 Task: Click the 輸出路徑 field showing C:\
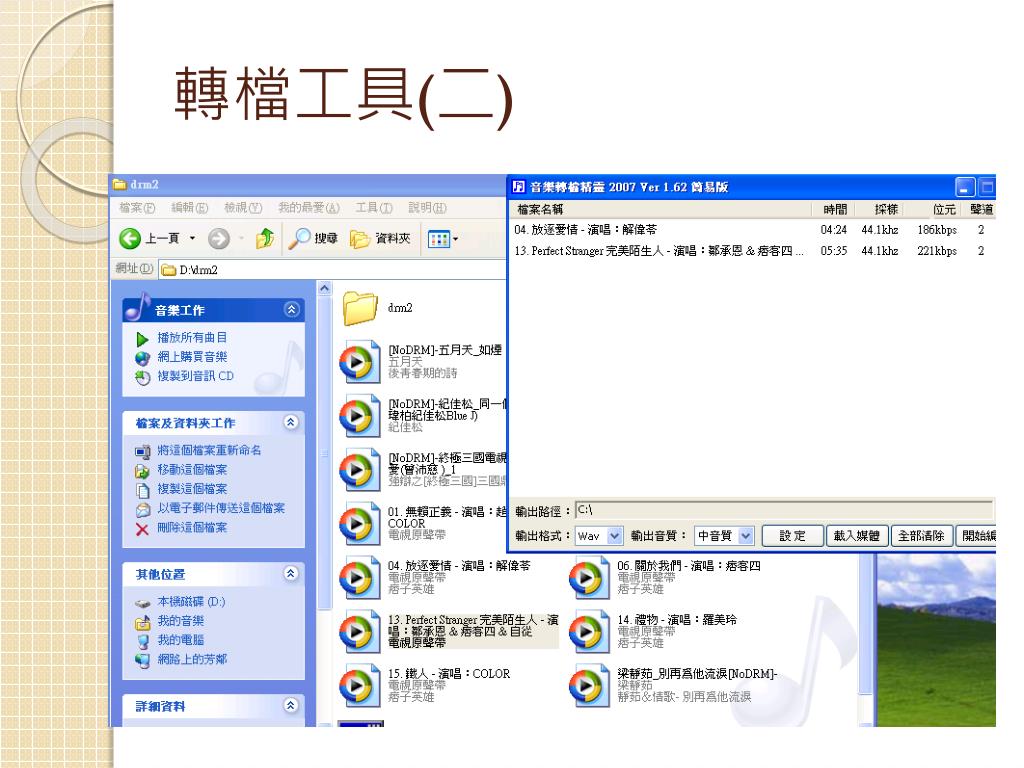[x=784, y=510]
